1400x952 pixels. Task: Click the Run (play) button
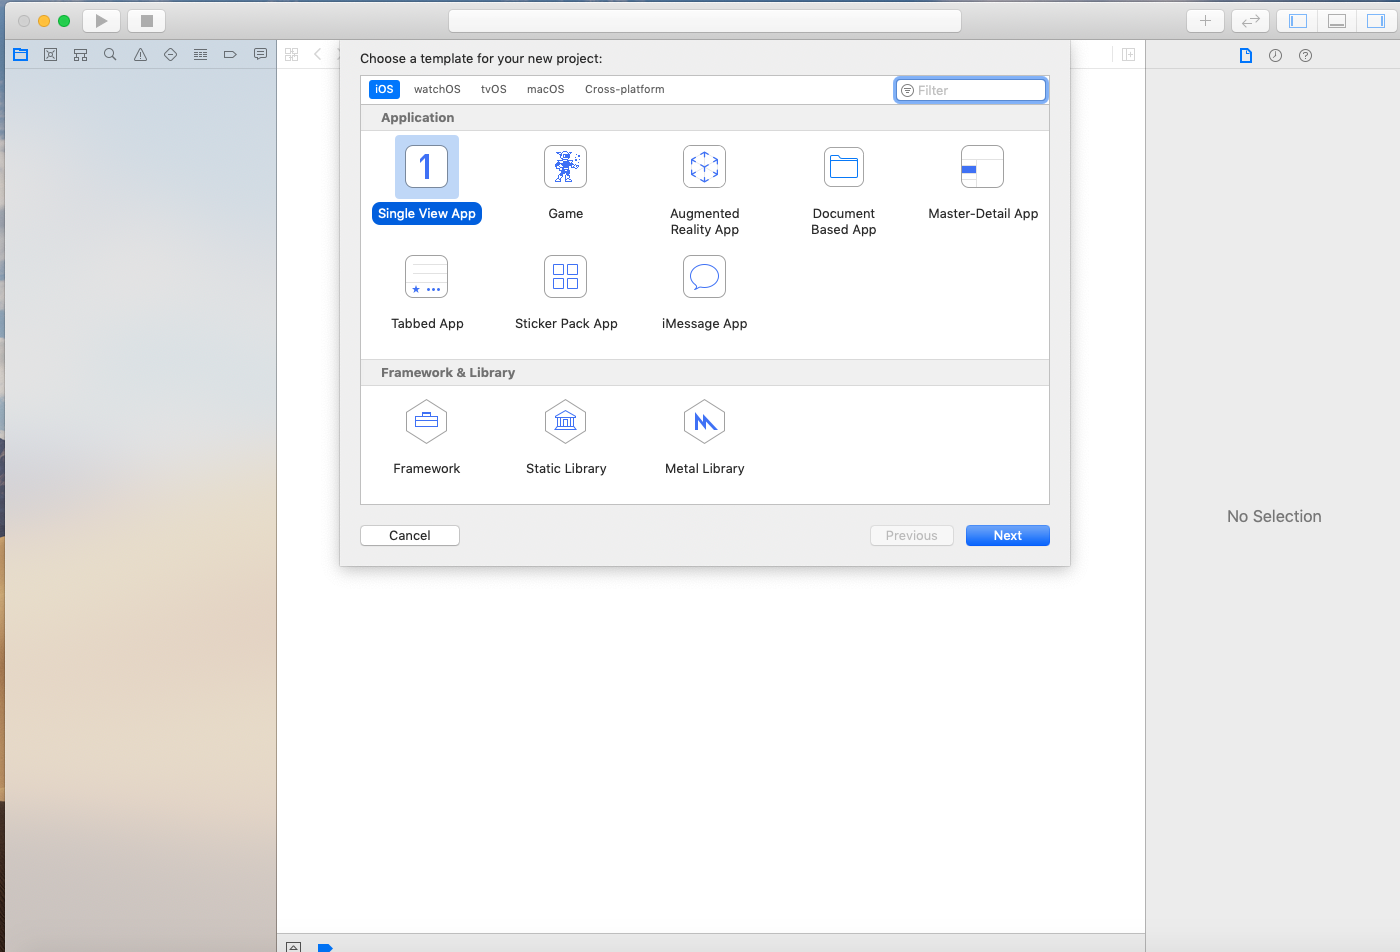101,21
